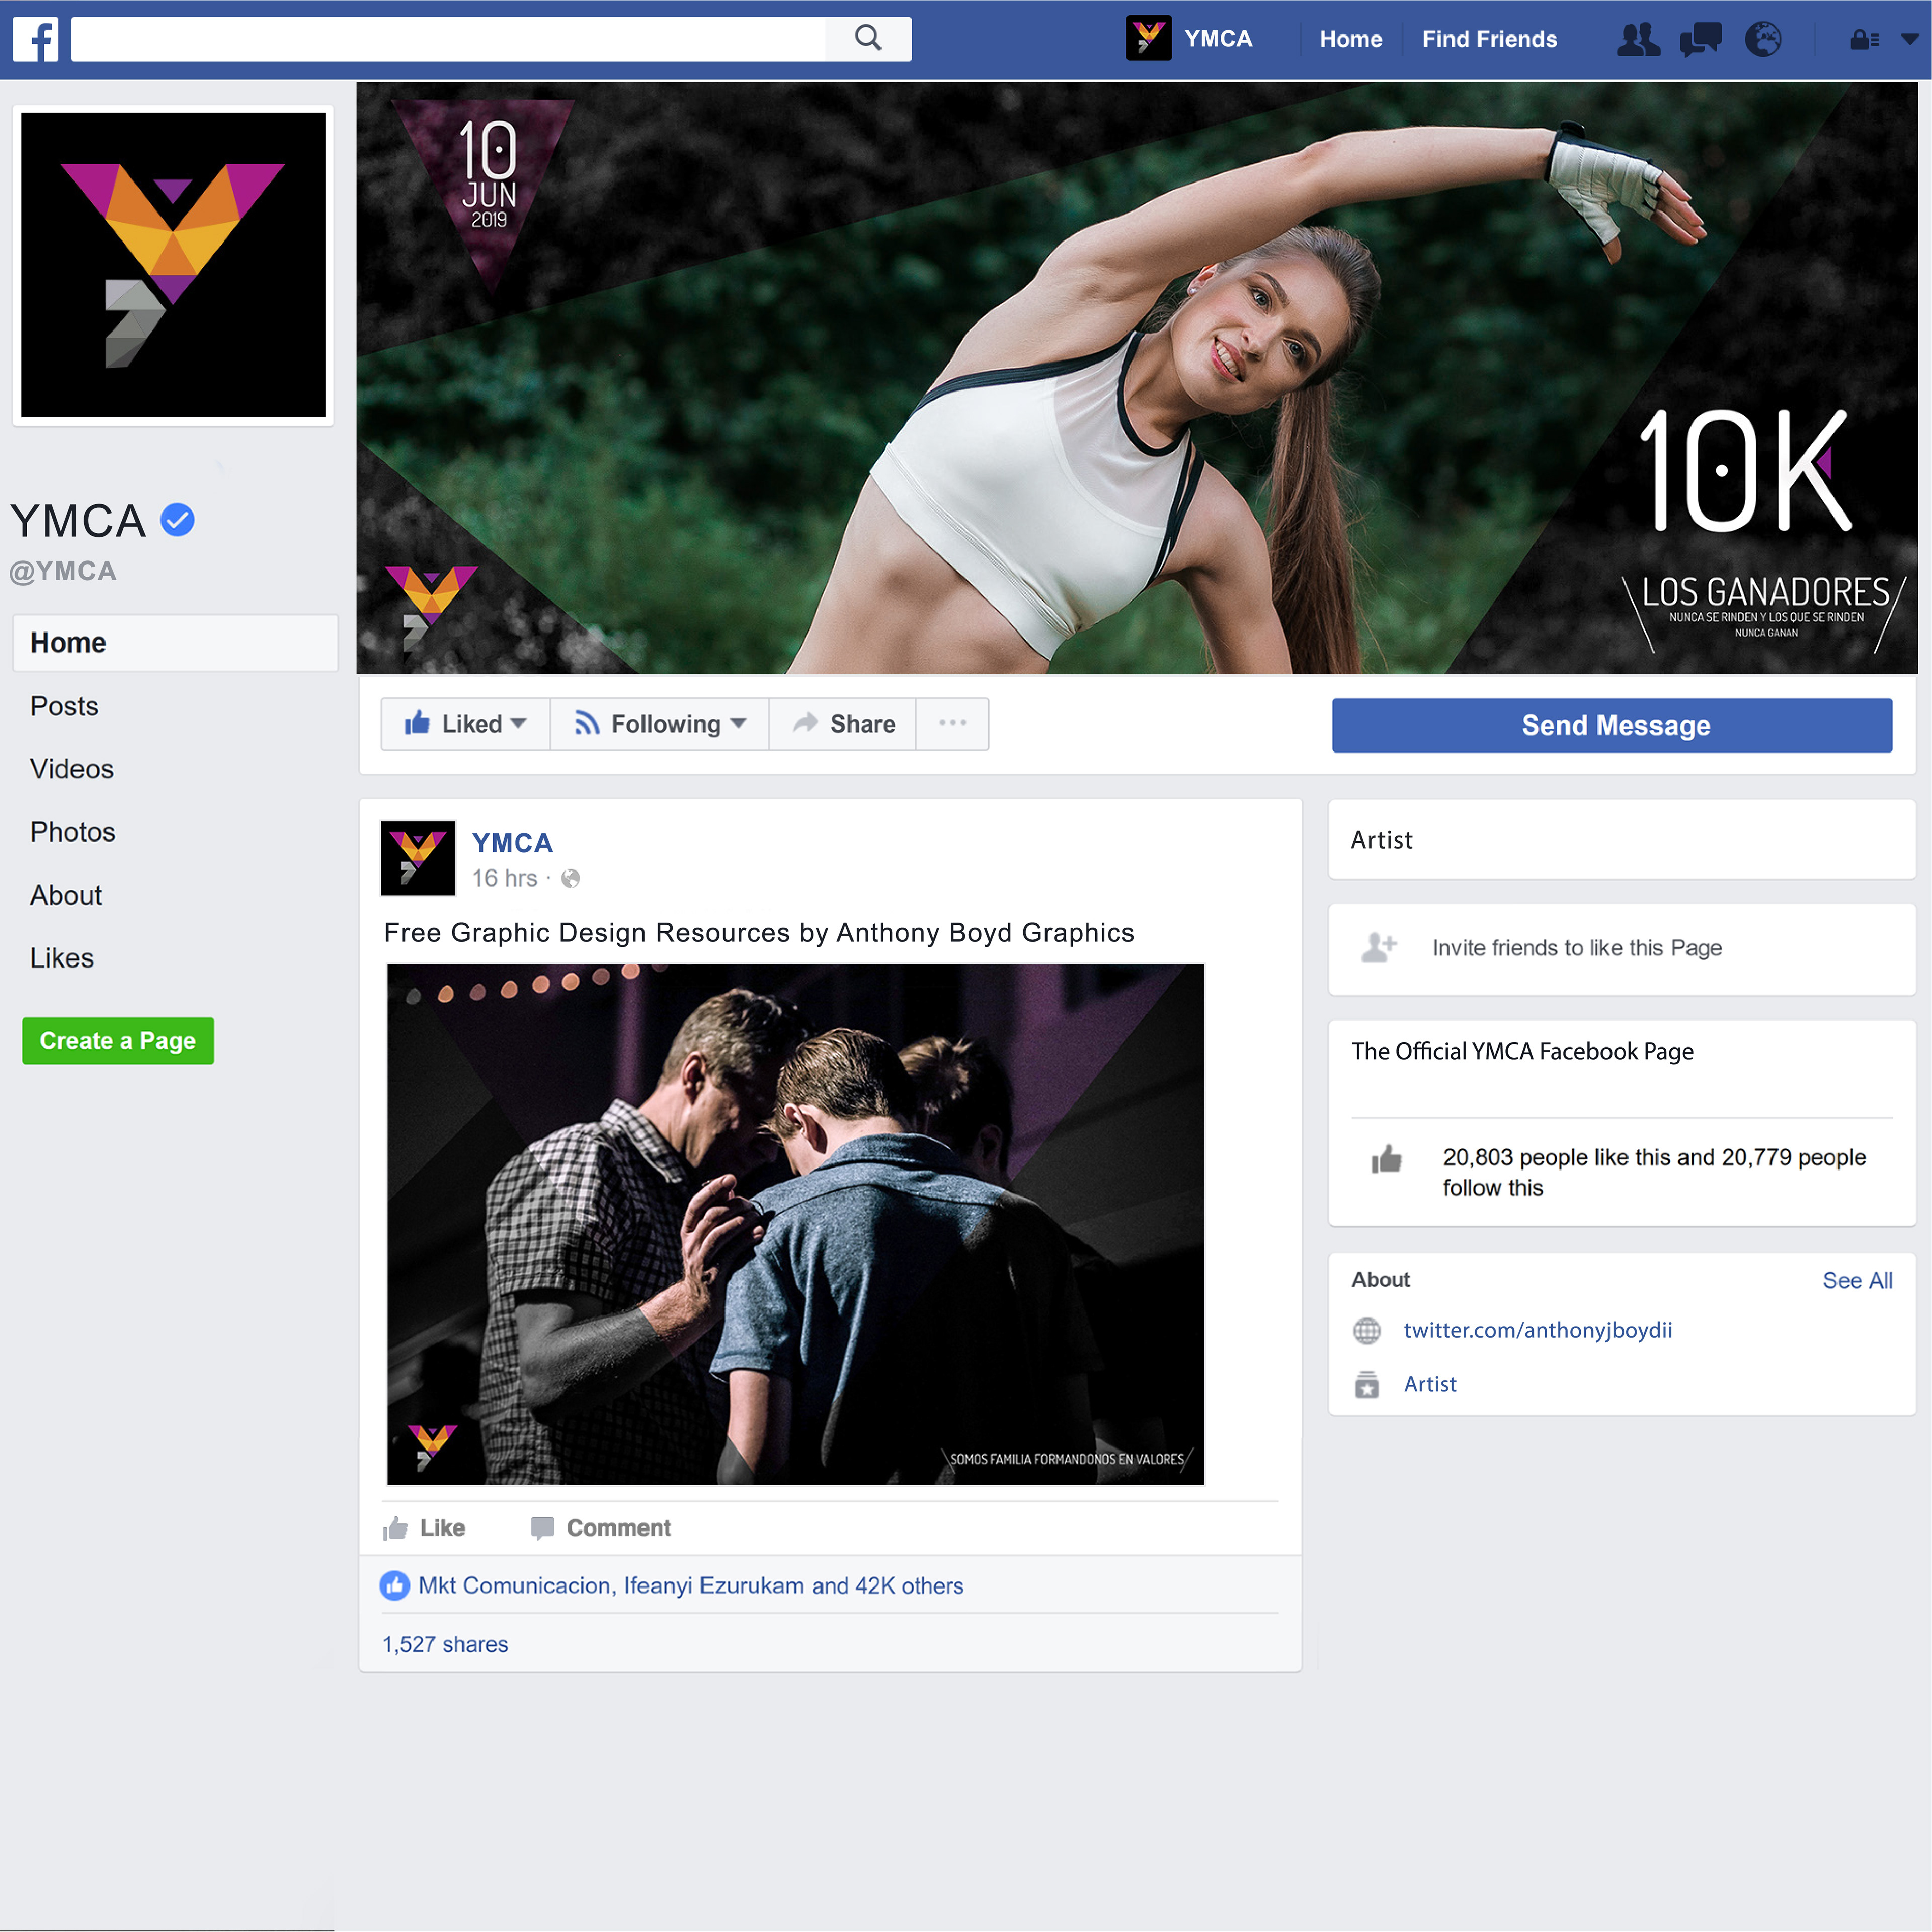Open notifications globe icon
The image size is (1932, 1932).
[1763, 40]
